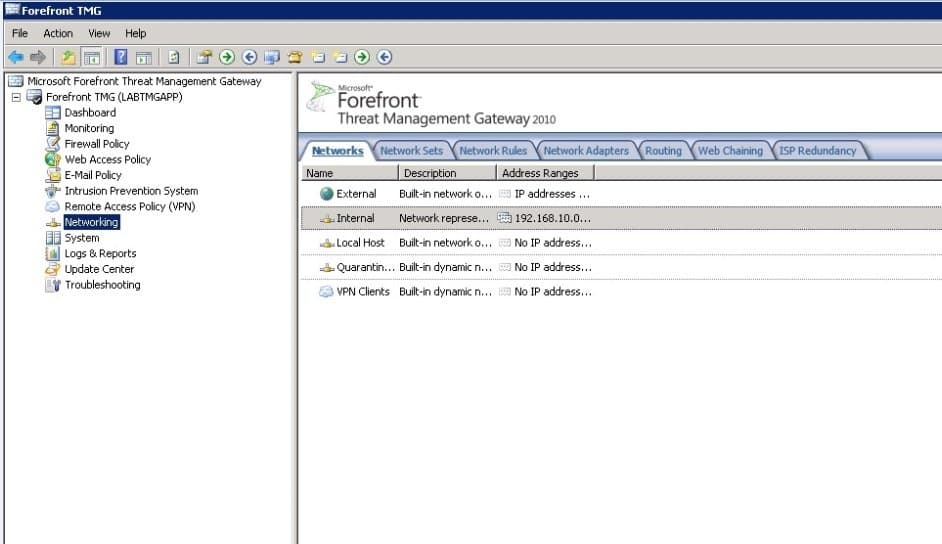Screen dimensions: 942x544
Task: Click the Monitoring icon in the tree
Action: point(53,128)
